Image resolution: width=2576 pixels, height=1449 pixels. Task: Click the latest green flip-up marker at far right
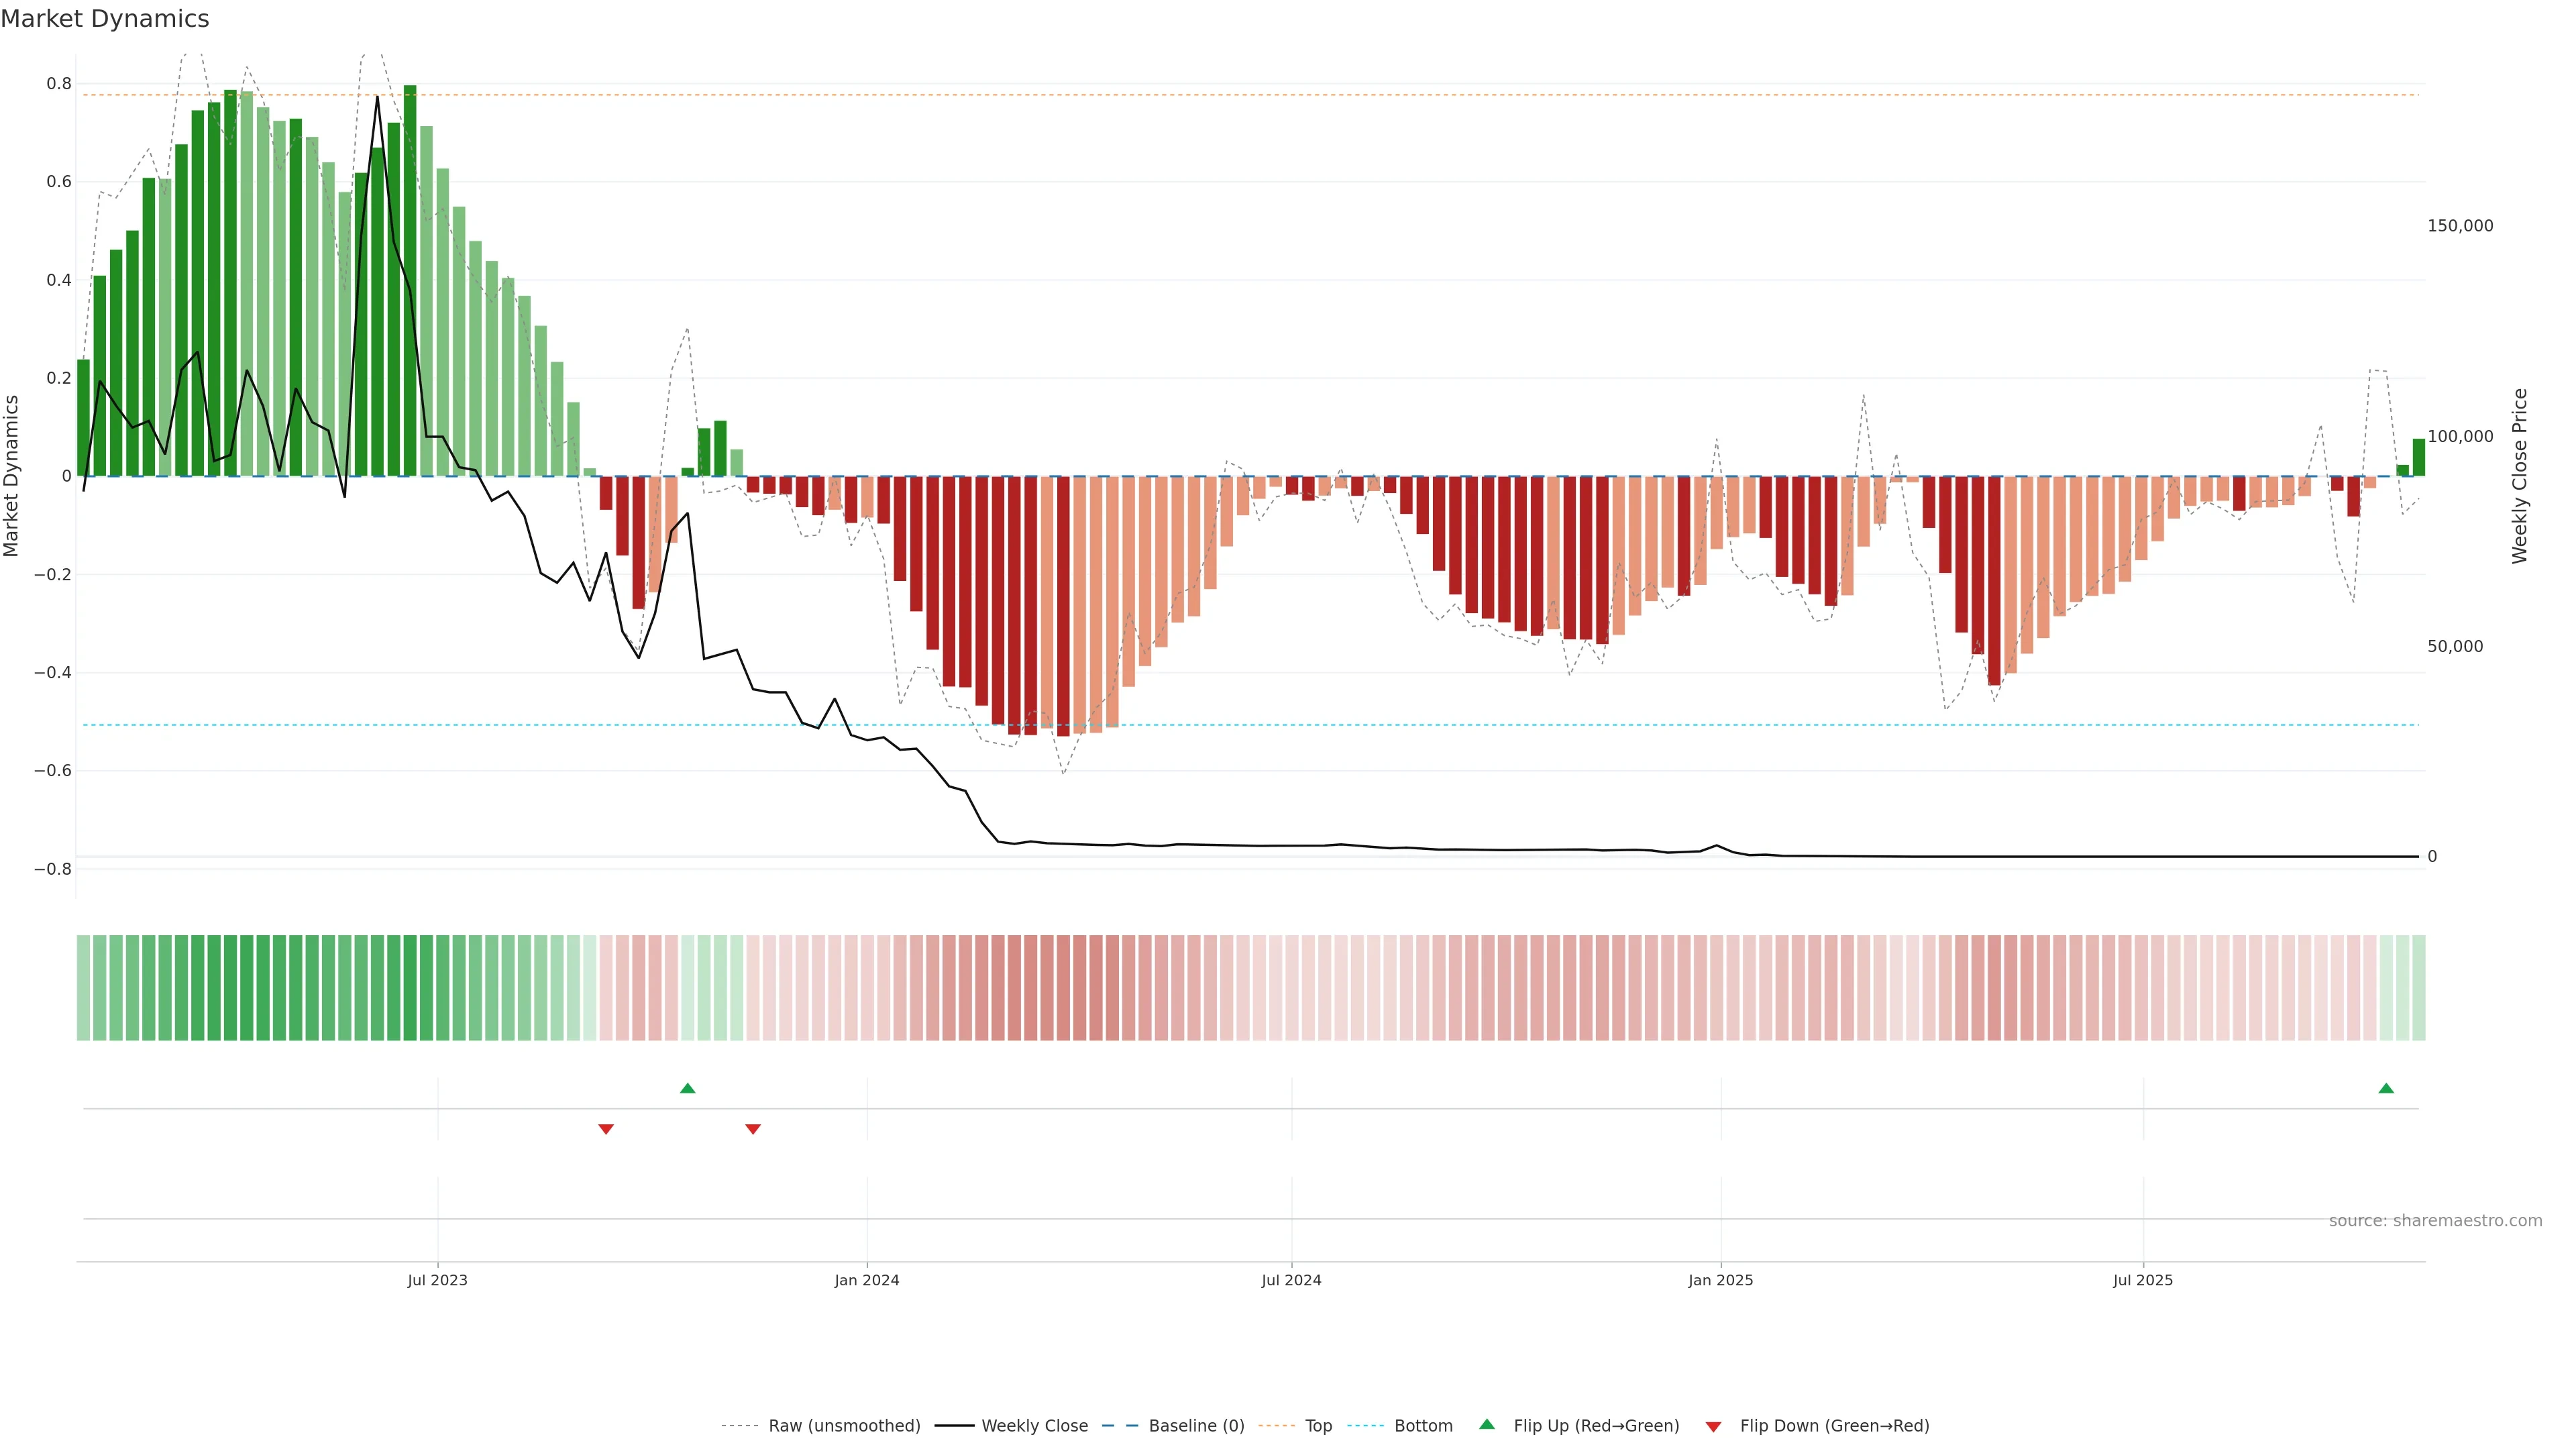tap(2386, 1088)
